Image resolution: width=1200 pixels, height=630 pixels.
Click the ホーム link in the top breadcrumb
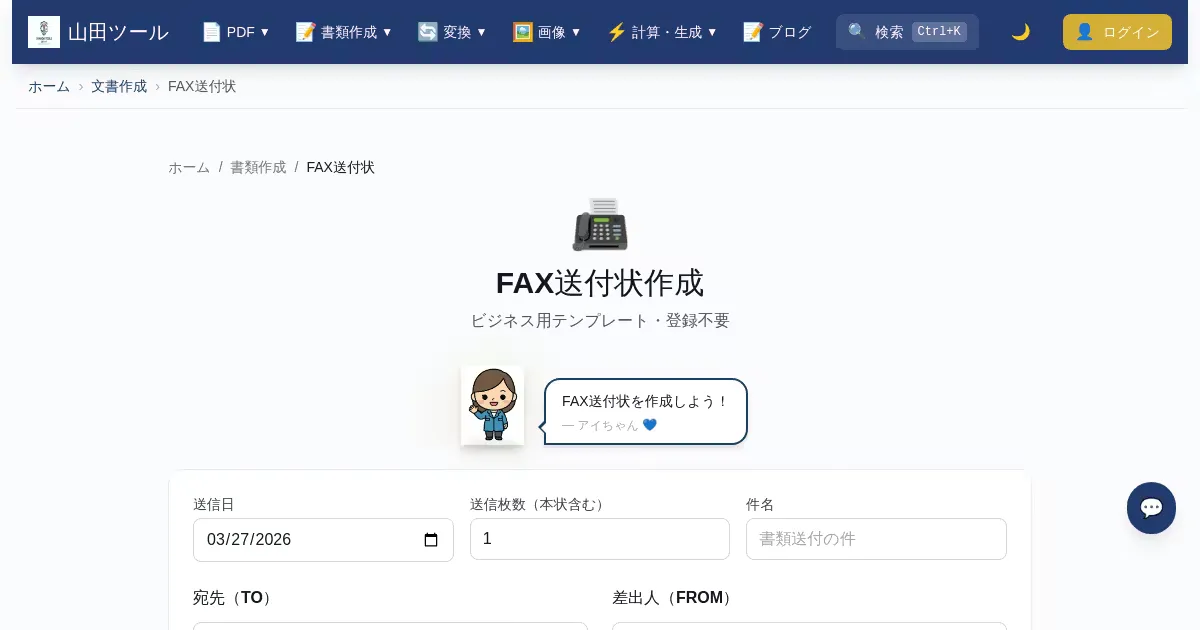(49, 86)
